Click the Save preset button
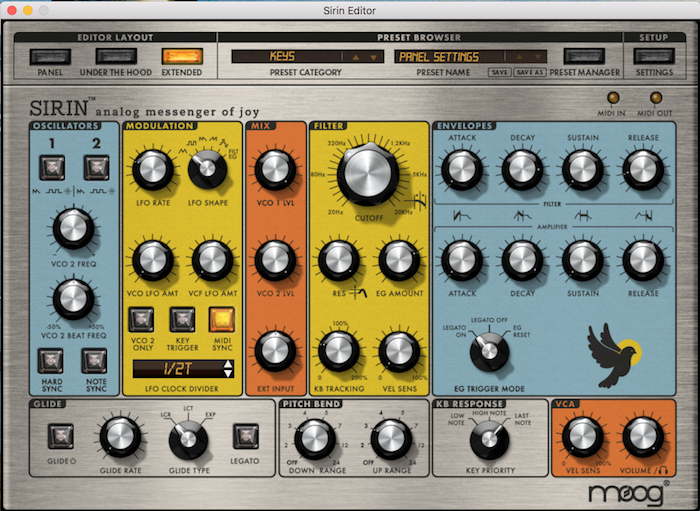The image size is (700, 511). click(500, 72)
